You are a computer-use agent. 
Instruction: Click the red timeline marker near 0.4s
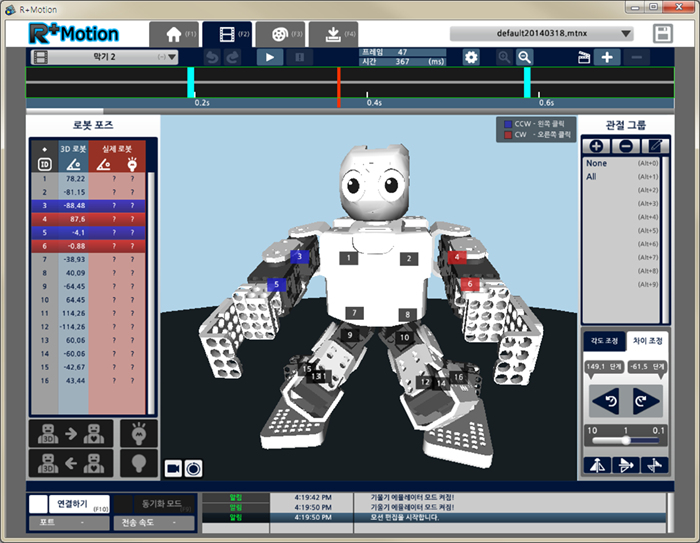point(339,82)
